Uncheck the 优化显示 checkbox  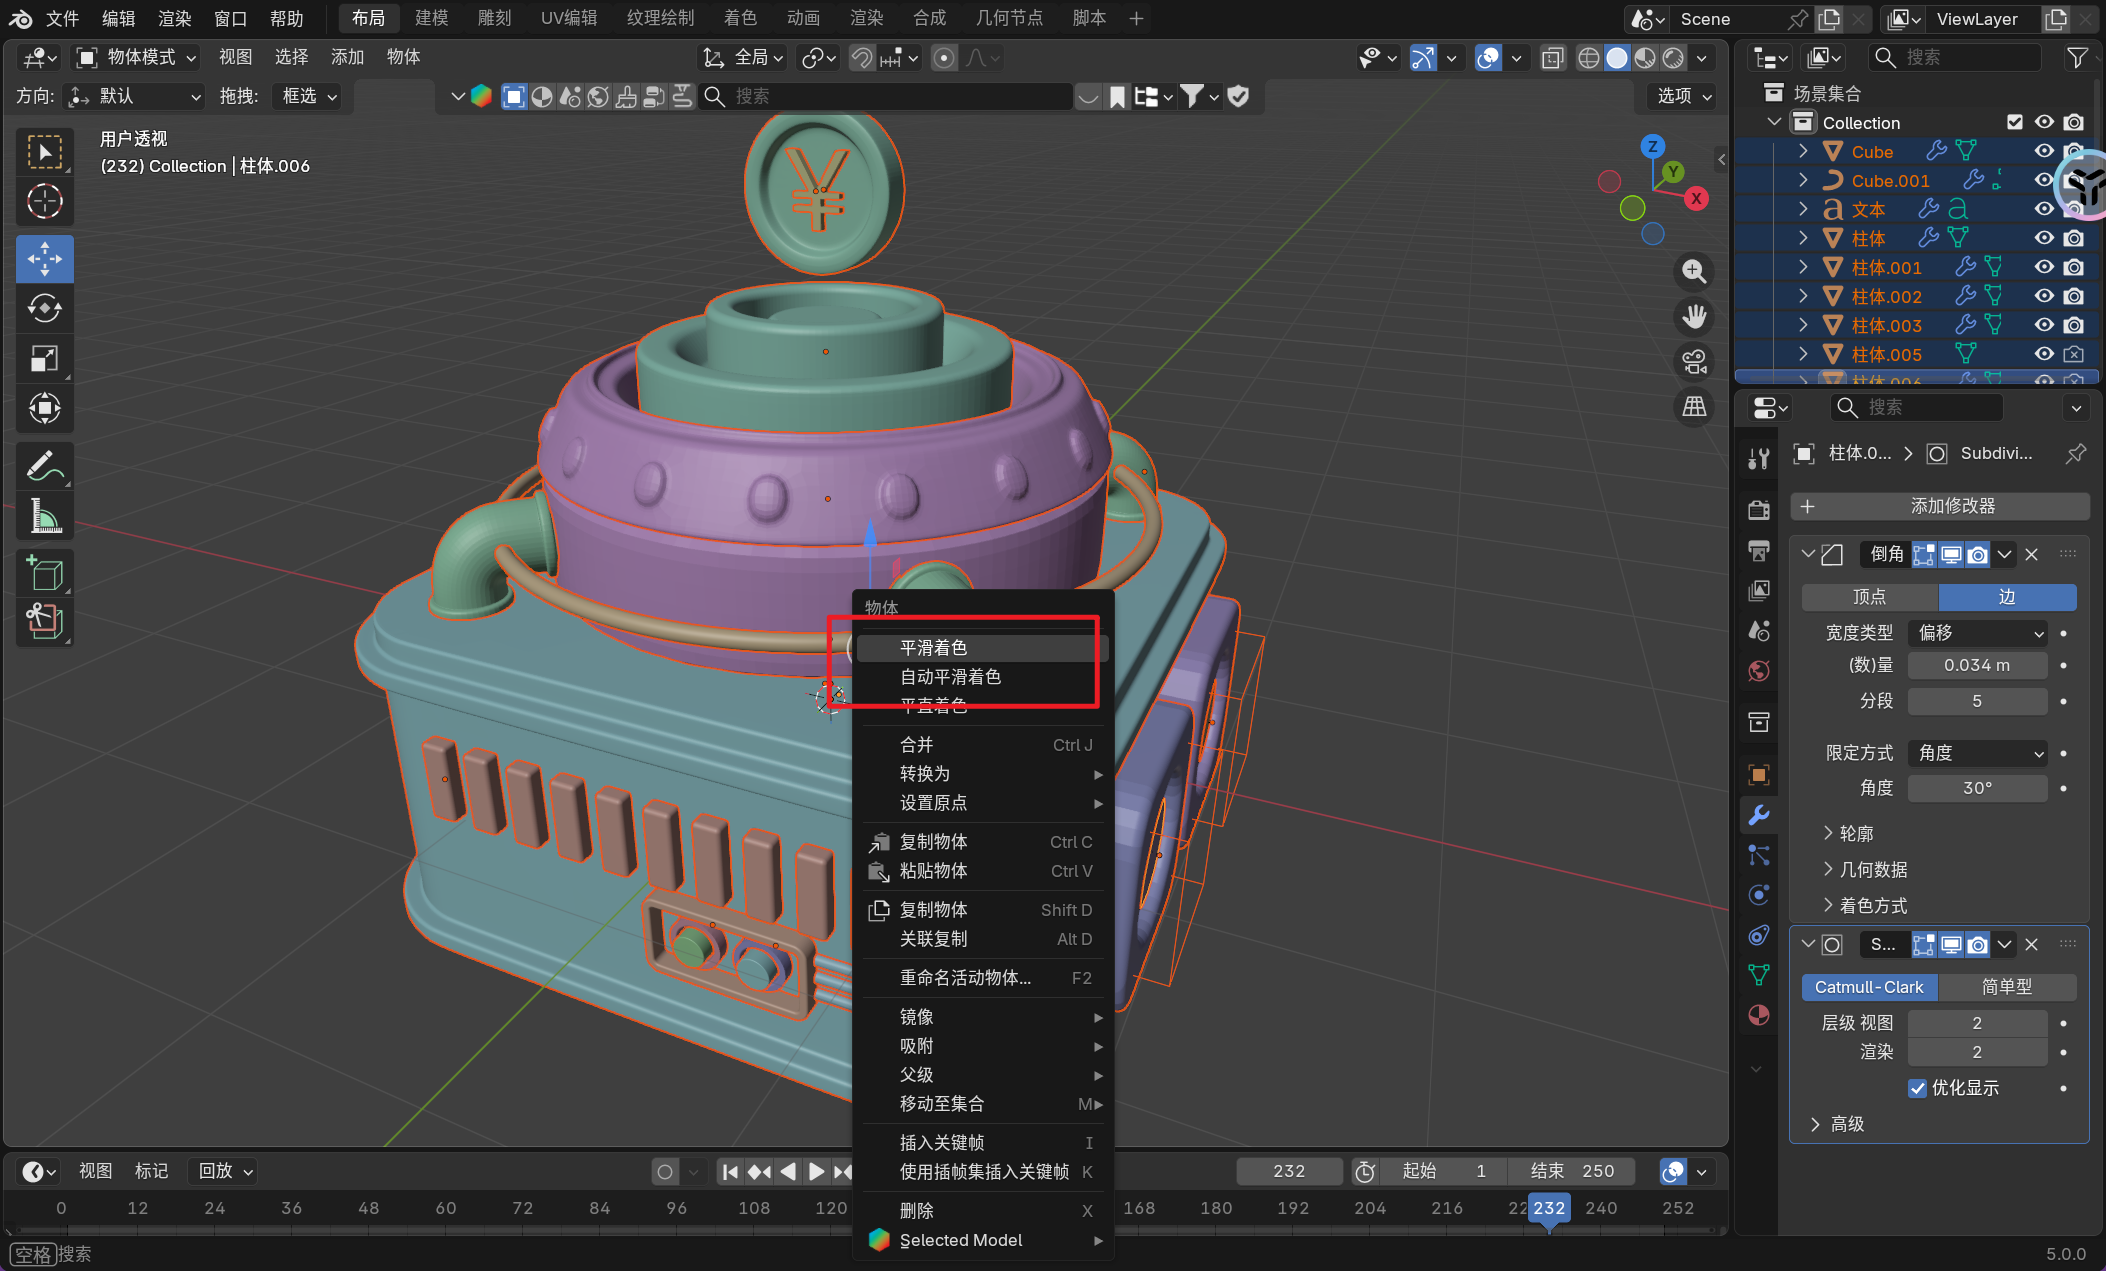[x=1917, y=1088]
